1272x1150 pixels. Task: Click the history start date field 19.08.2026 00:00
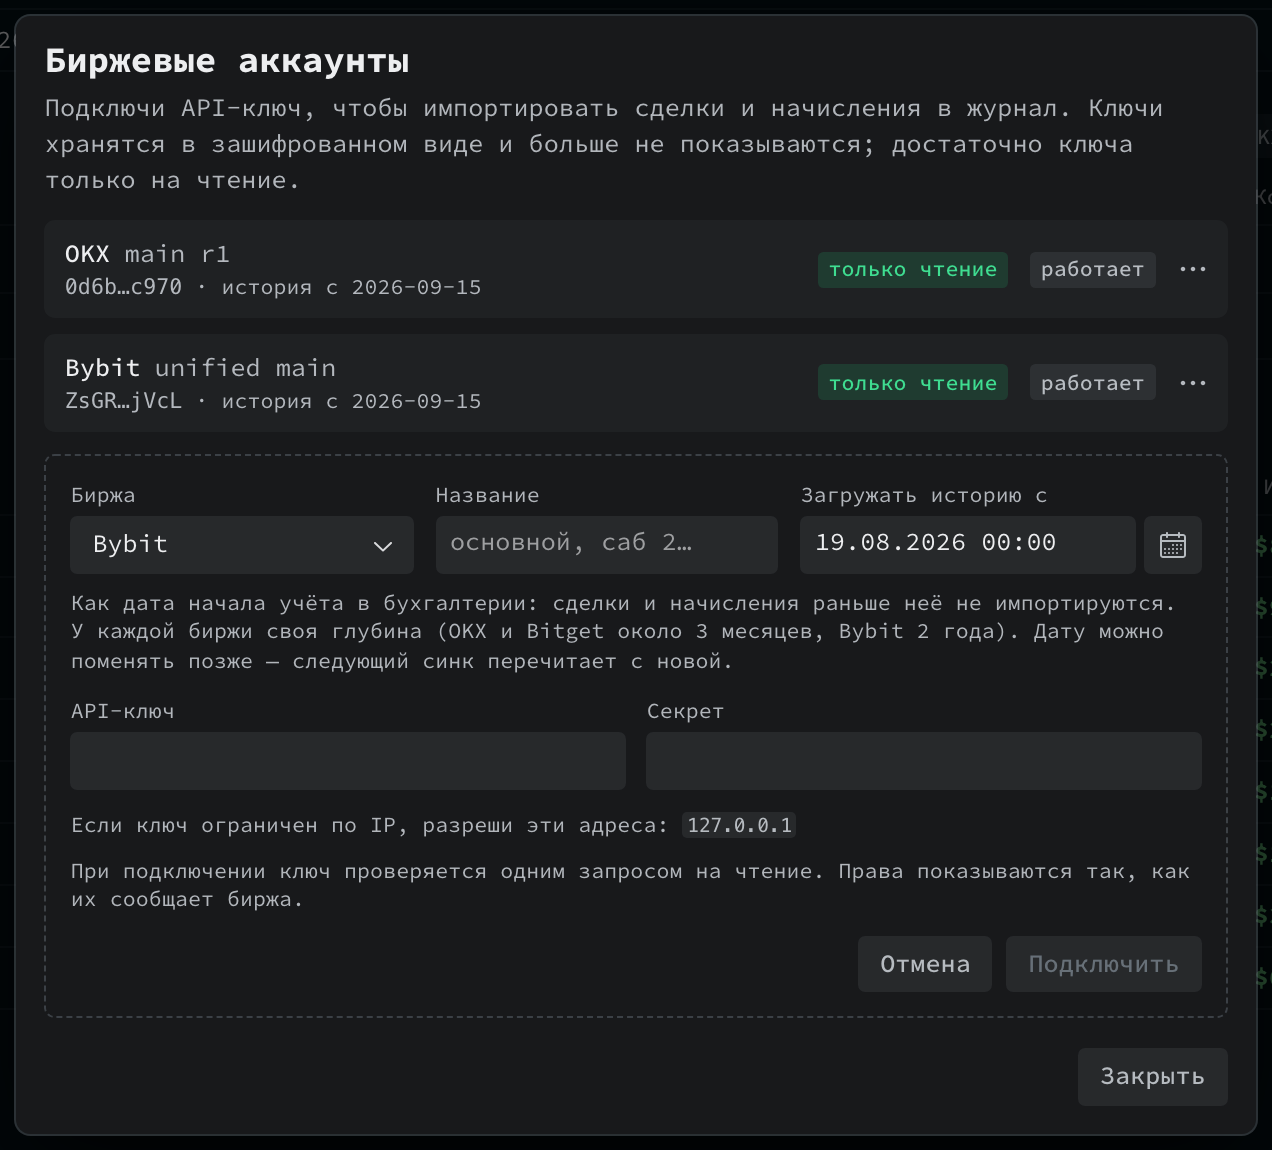968,545
